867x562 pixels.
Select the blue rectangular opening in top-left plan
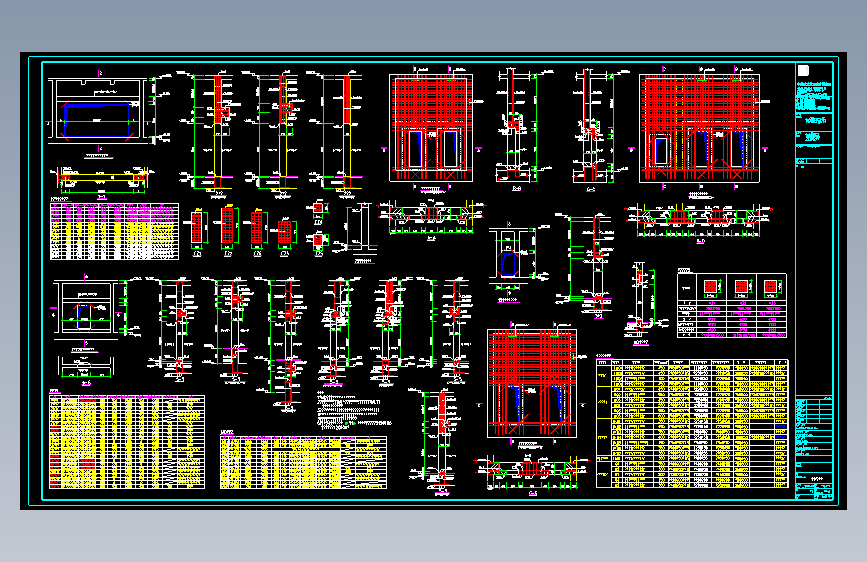[x=97, y=119]
